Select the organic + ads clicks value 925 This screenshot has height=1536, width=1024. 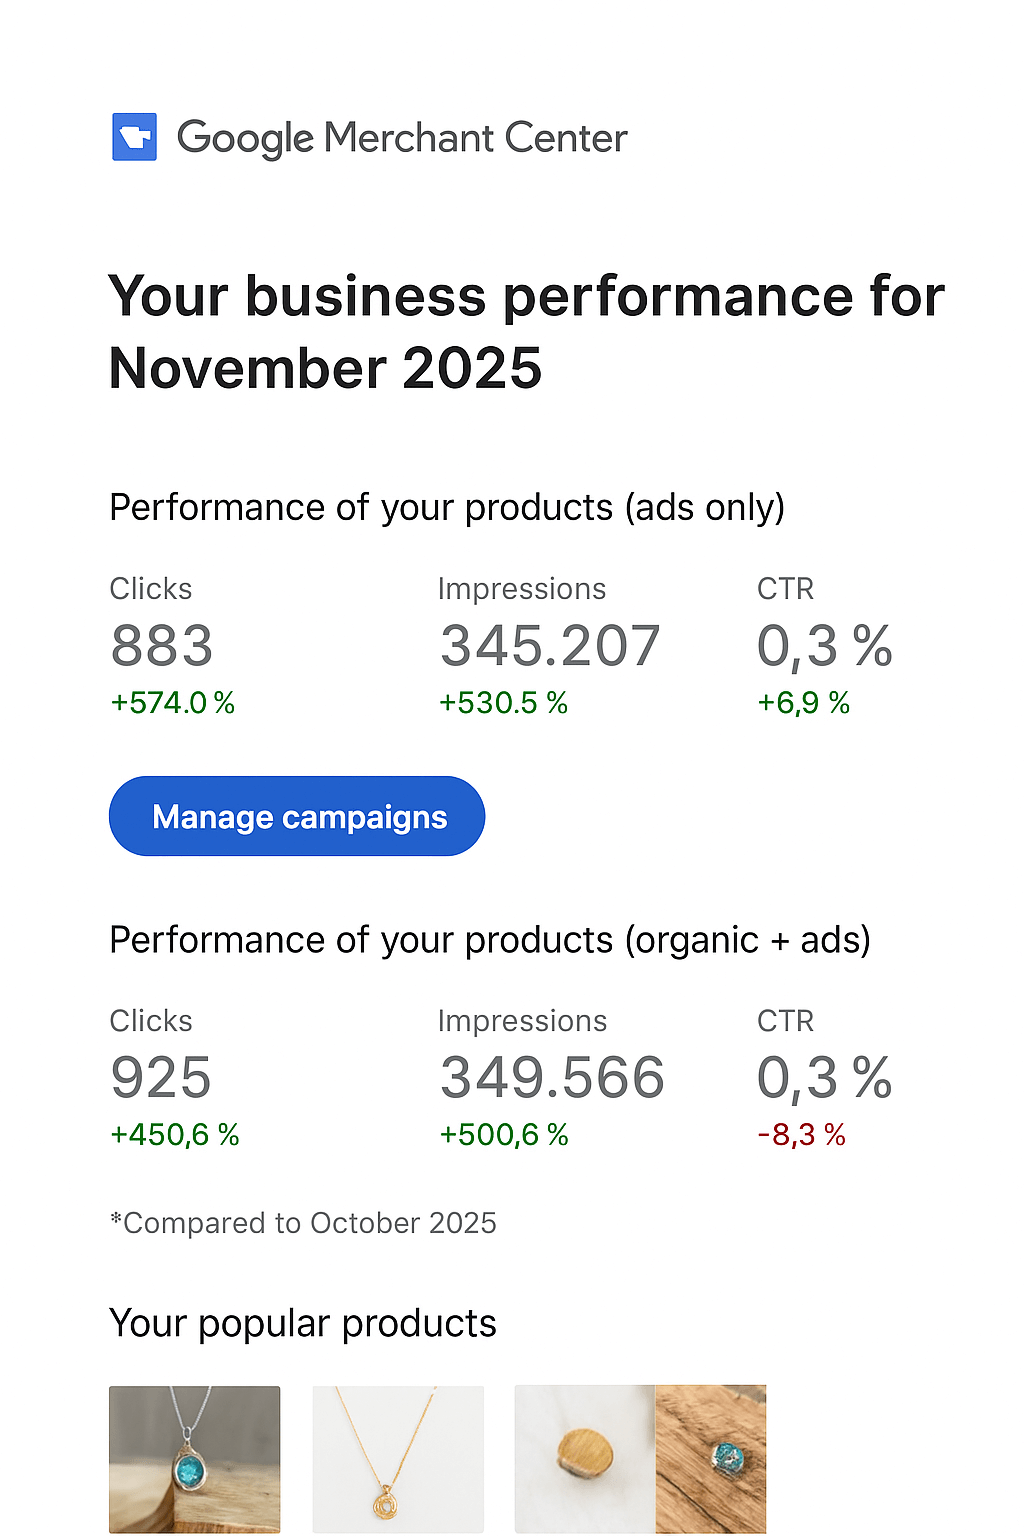click(x=161, y=1078)
